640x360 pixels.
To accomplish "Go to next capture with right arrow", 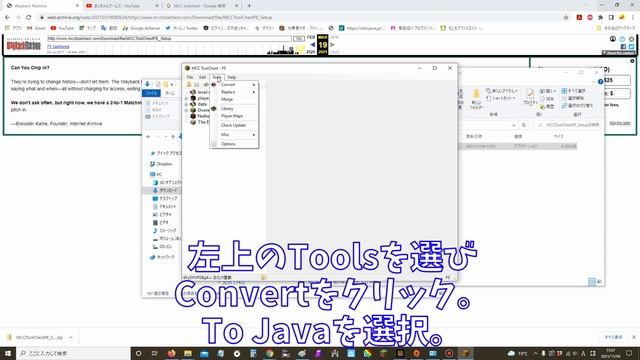I will (x=333, y=44).
